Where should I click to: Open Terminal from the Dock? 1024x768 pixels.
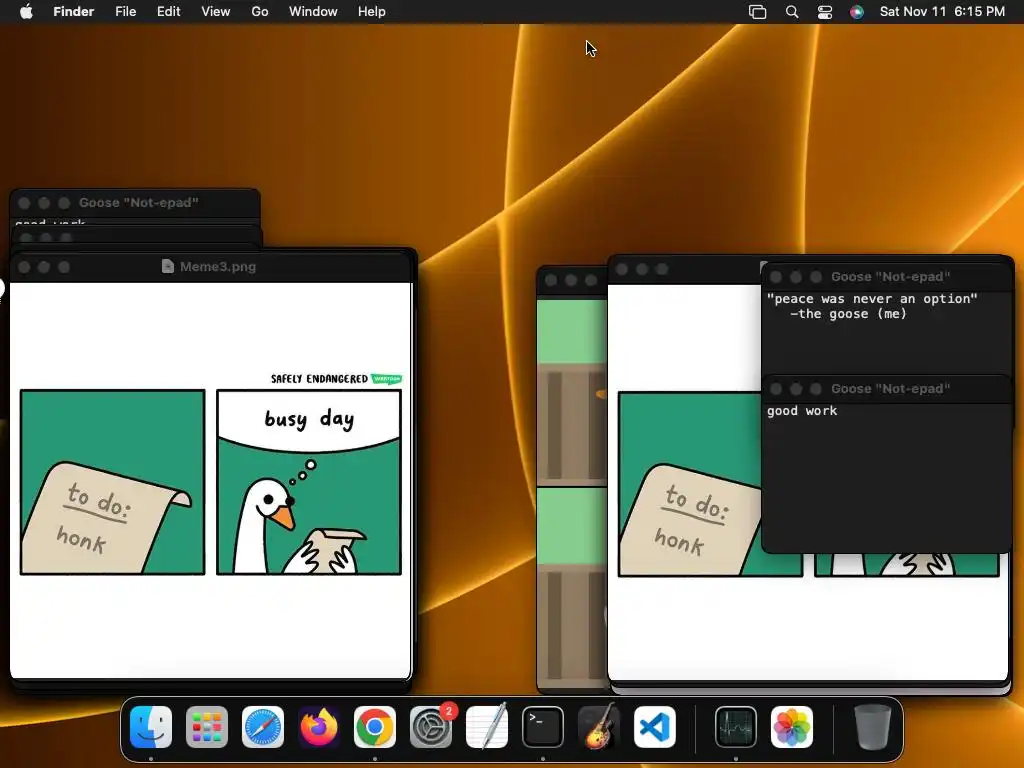543,727
